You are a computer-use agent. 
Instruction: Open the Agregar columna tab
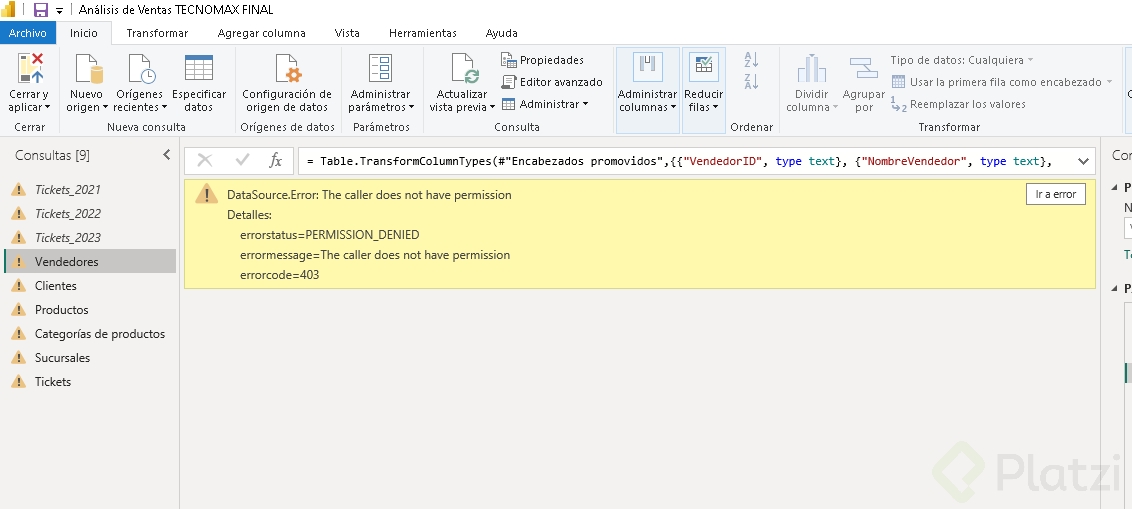261,33
